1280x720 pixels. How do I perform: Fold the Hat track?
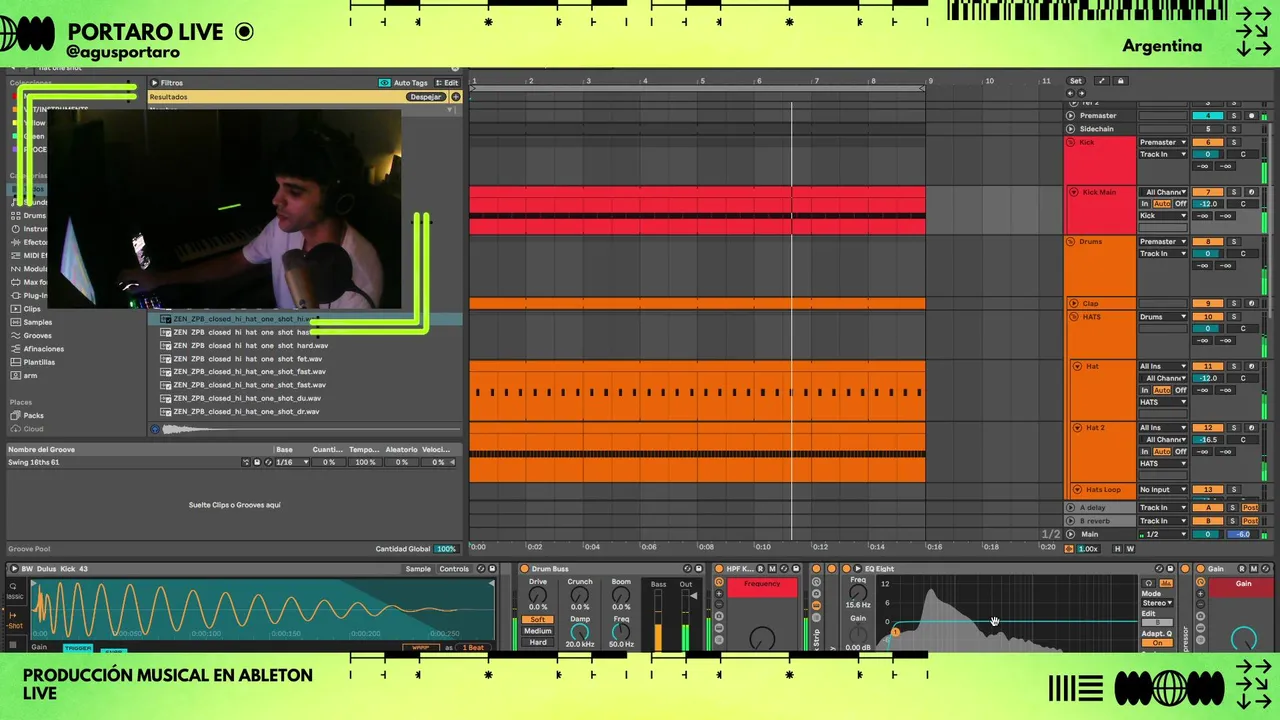[x=1079, y=367]
